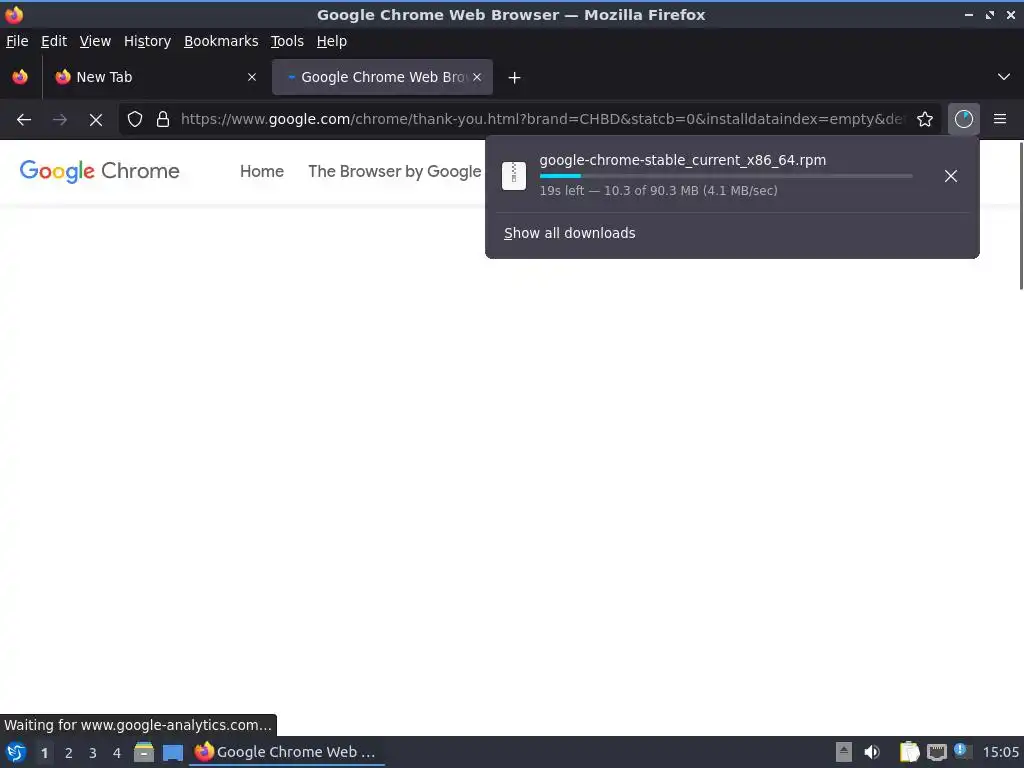
Task: Open the Tools menu
Action: [287, 41]
